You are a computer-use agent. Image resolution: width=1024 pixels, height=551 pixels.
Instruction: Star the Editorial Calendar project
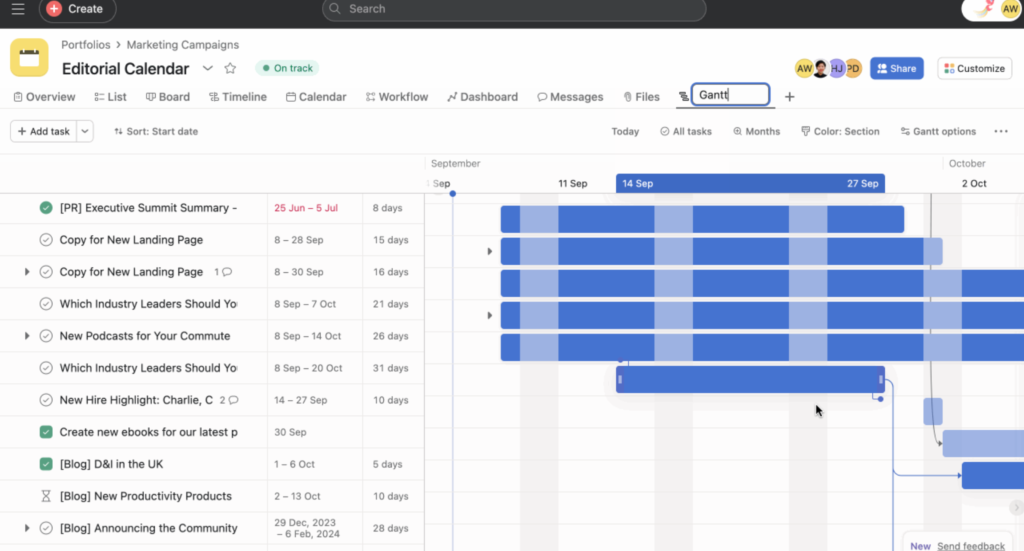click(230, 68)
